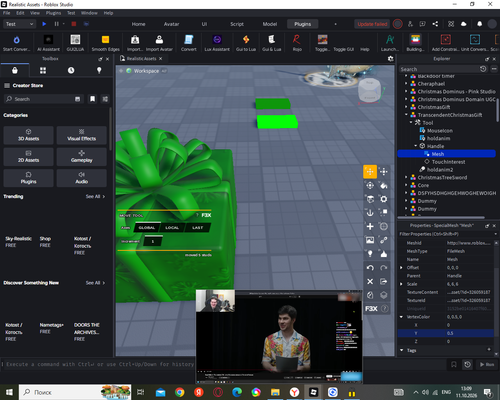Open the 3D Assets category
500x400 pixels.
coord(28,135)
